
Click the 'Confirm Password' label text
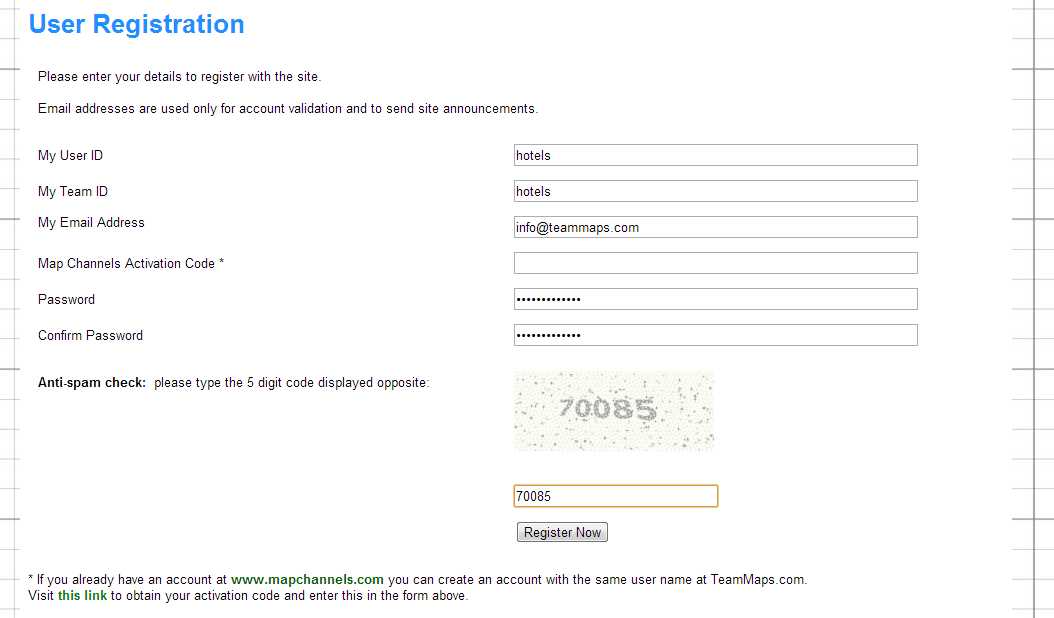pyautogui.click(x=90, y=336)
